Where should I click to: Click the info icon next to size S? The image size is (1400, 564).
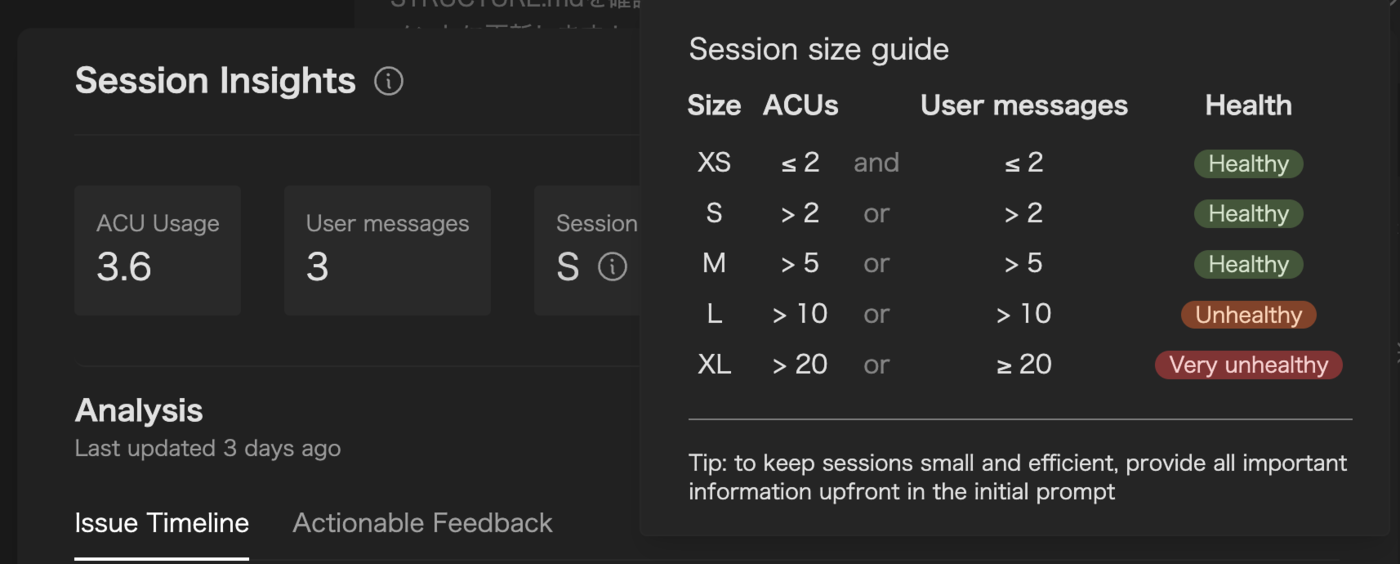pyautogui.click(x=612, y=267)
